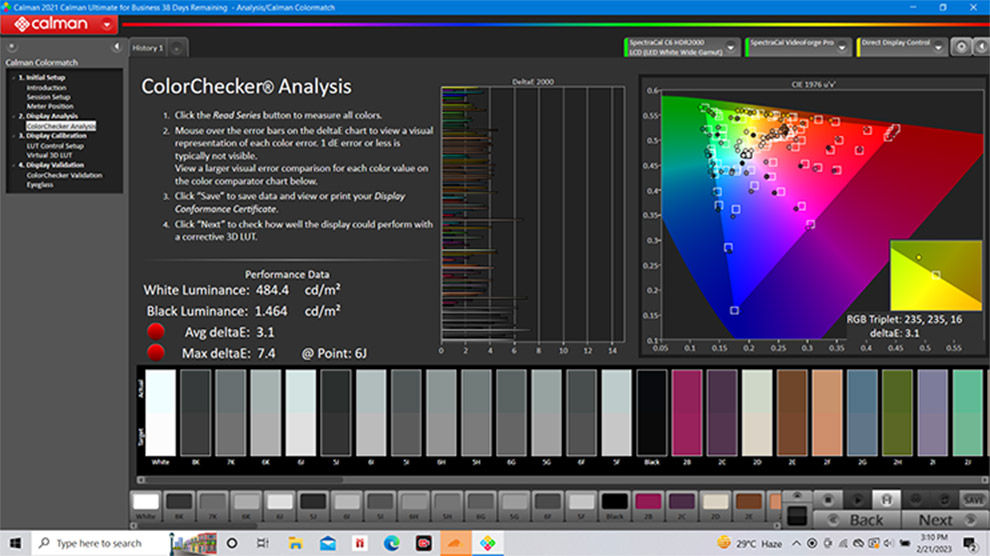Image resolution: width=990 pixels, height=556 pixels.
Task: Click the Black Luminance value 1.464
Action: (271, 311)
